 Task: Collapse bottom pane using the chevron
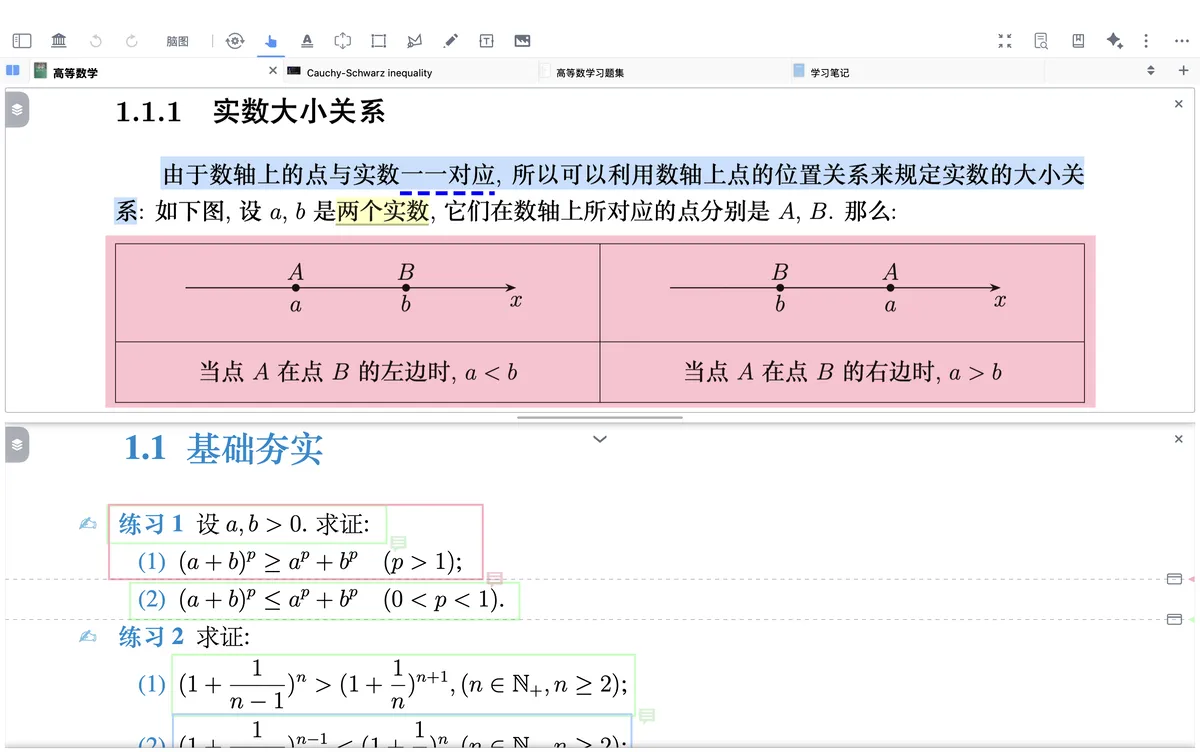(x=600, y=439)
